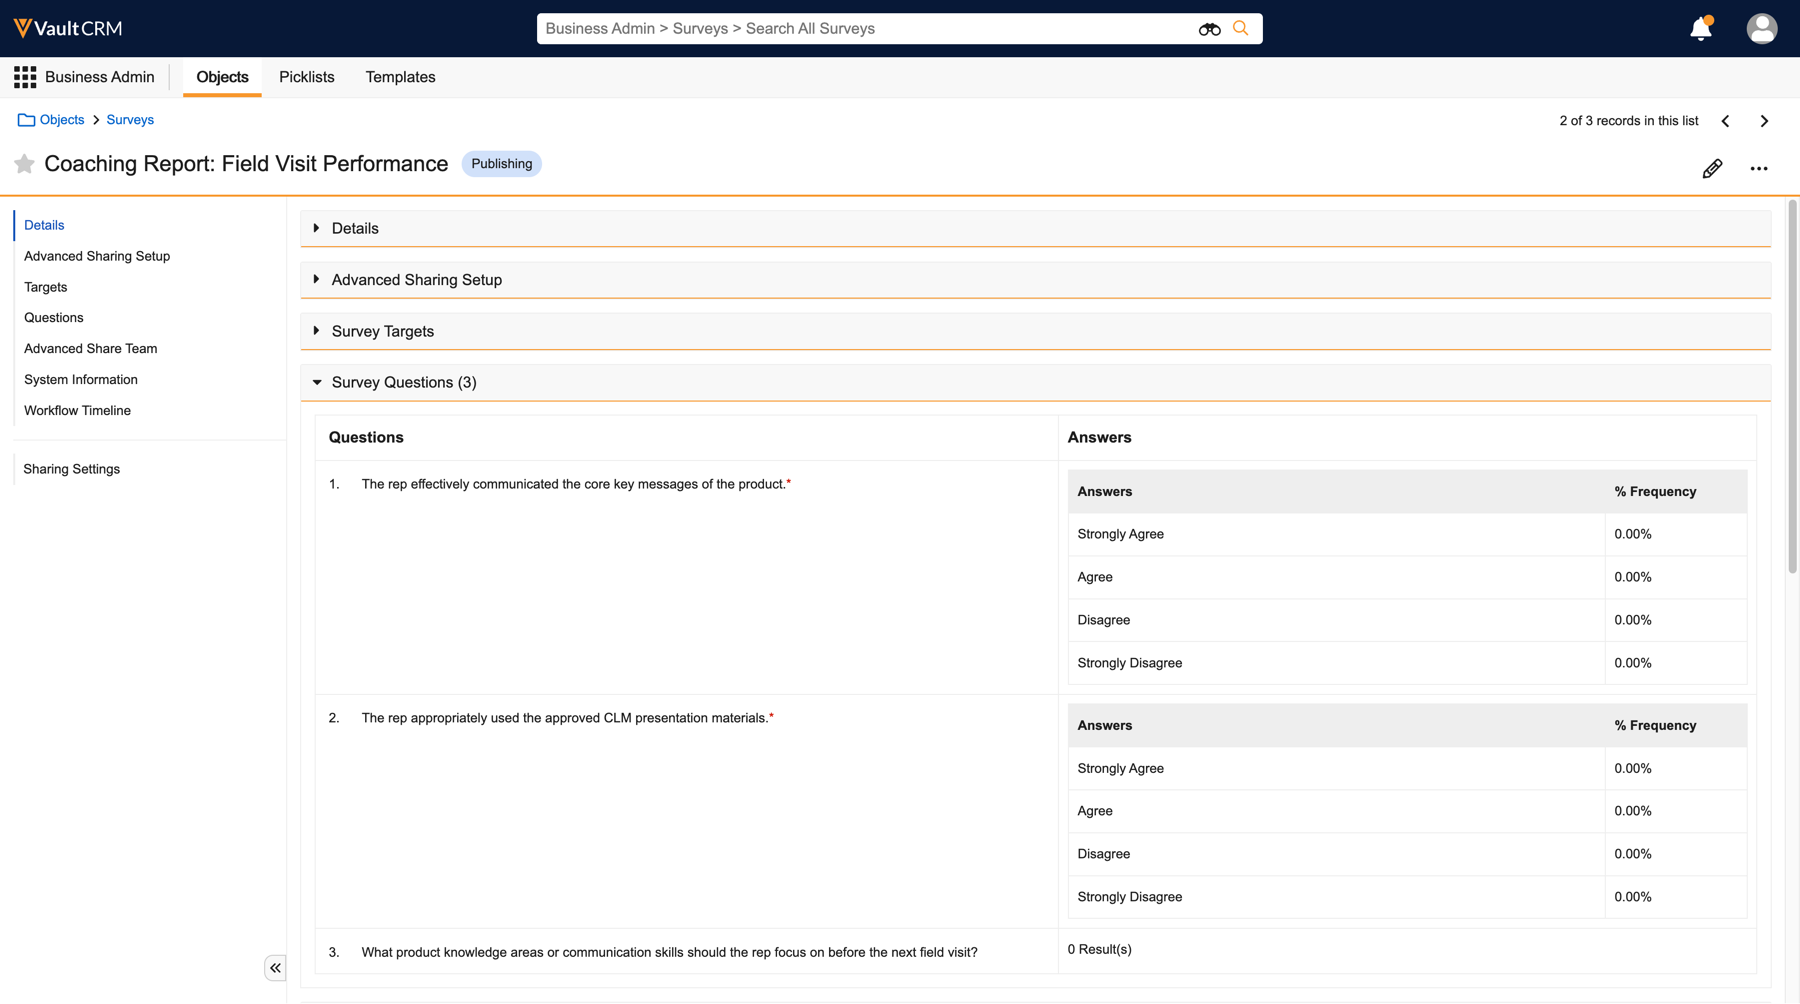Click the pencil edit record icon
The height and width of the screenshot is (1004, 1800).
1712,169
